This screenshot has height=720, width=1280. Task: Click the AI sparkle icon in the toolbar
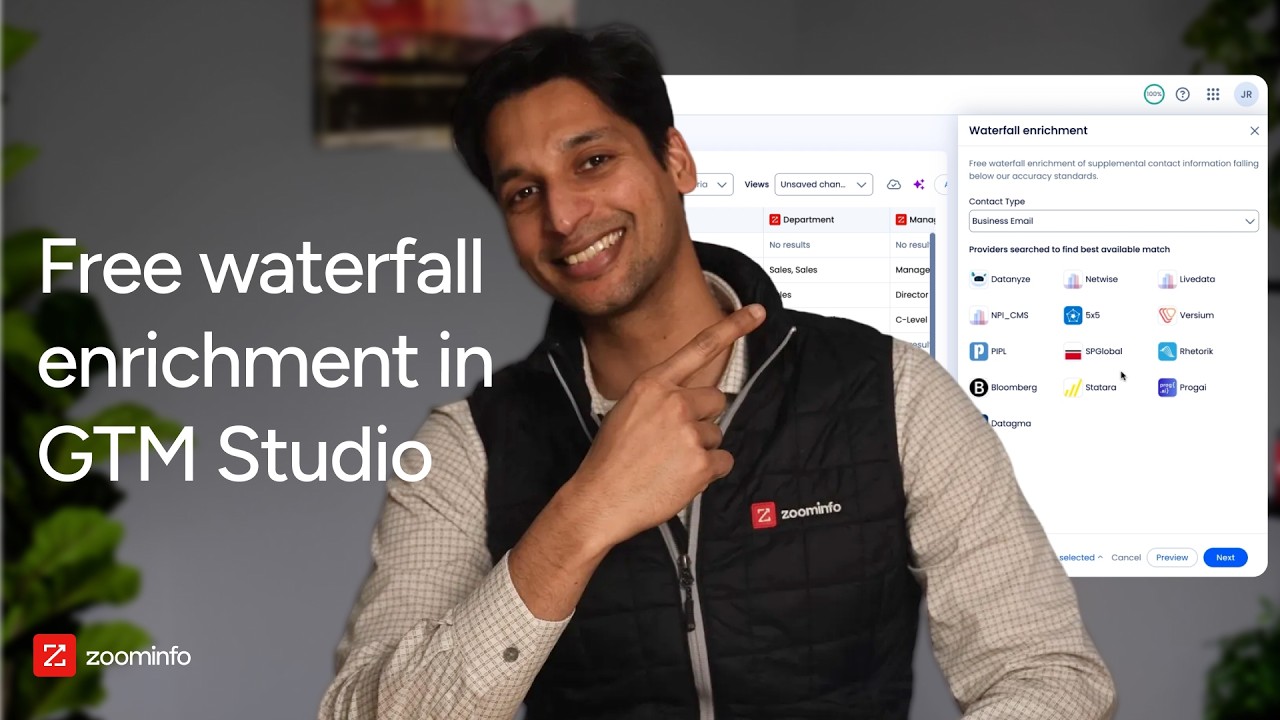[918, 184]
